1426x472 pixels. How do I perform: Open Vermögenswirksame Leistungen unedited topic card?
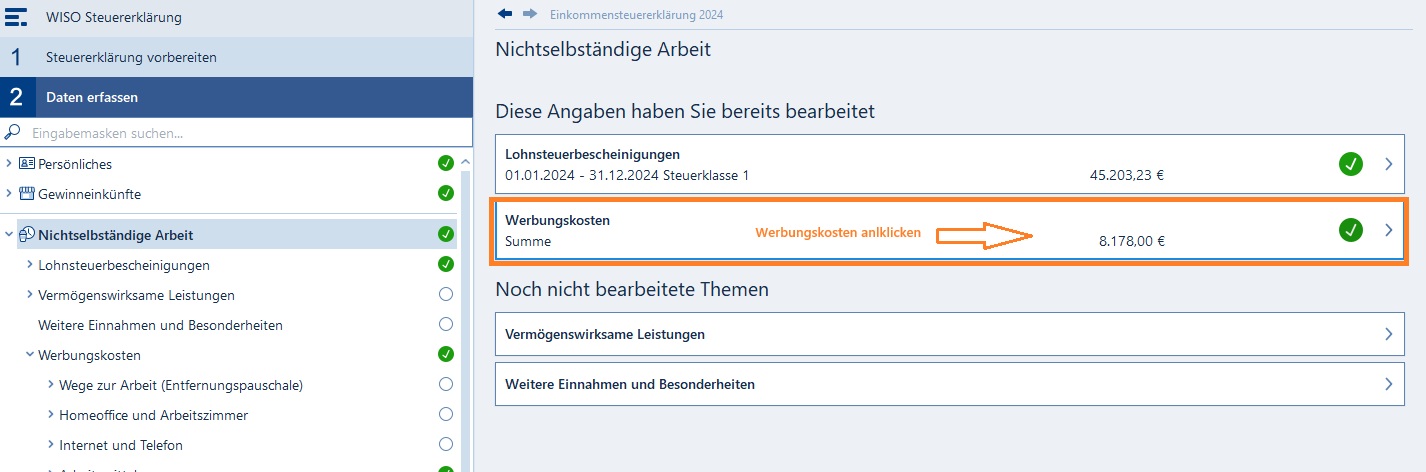tap(951, 334)
